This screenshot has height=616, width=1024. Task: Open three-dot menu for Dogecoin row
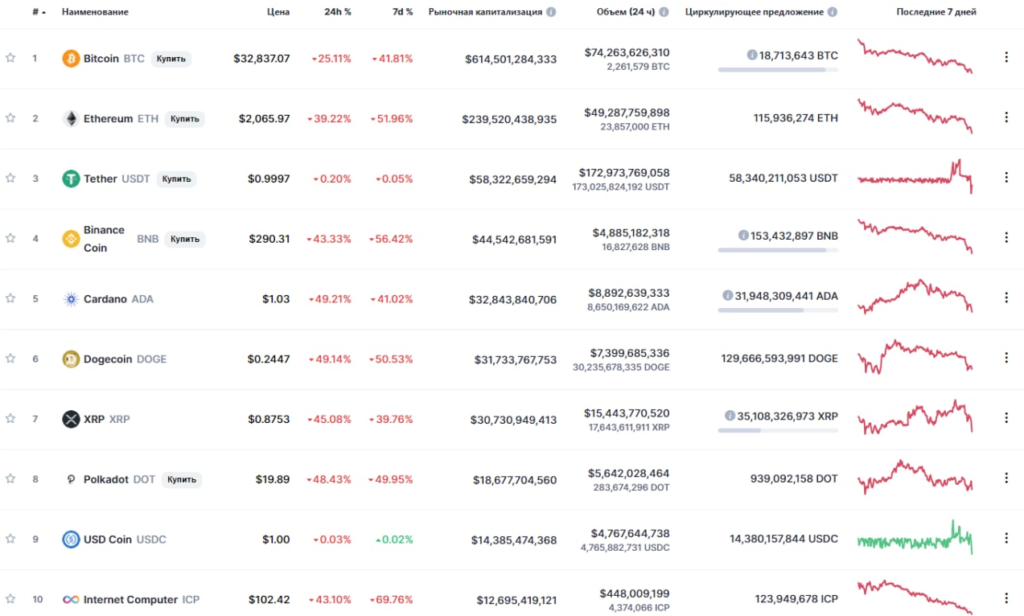point(1006,358)
